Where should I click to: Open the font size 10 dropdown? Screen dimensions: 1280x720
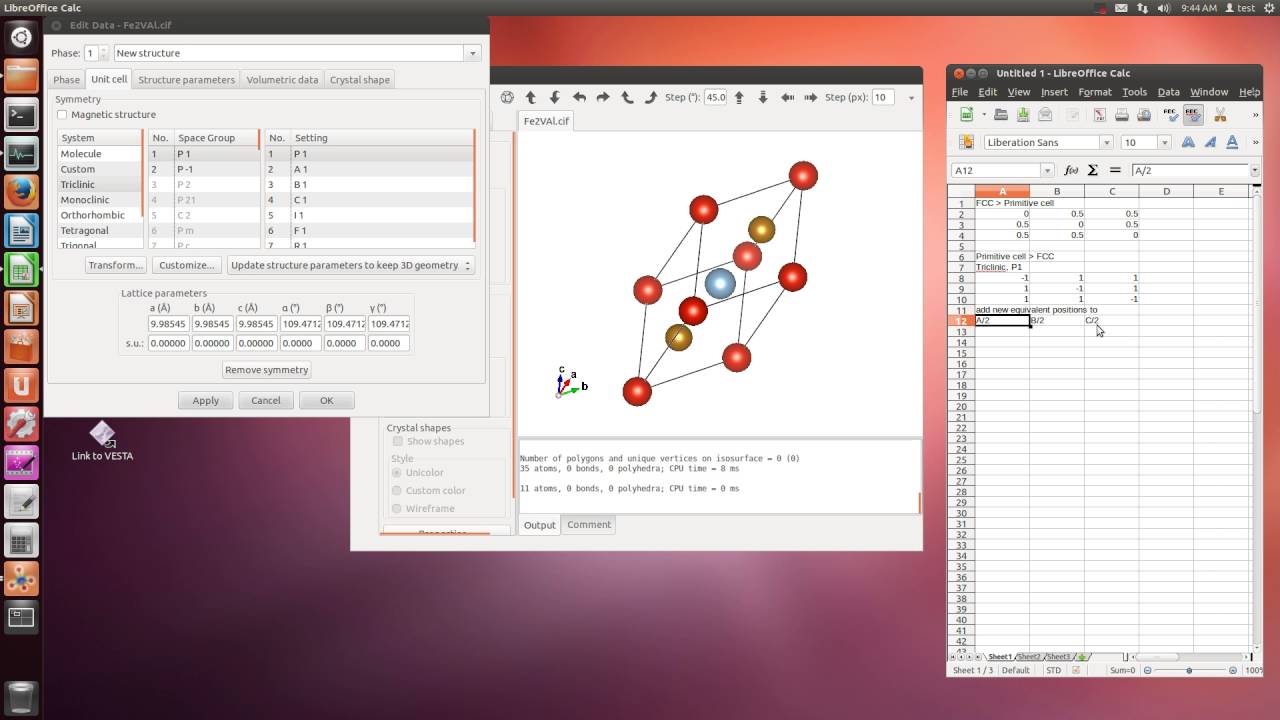click(1164, 142)
